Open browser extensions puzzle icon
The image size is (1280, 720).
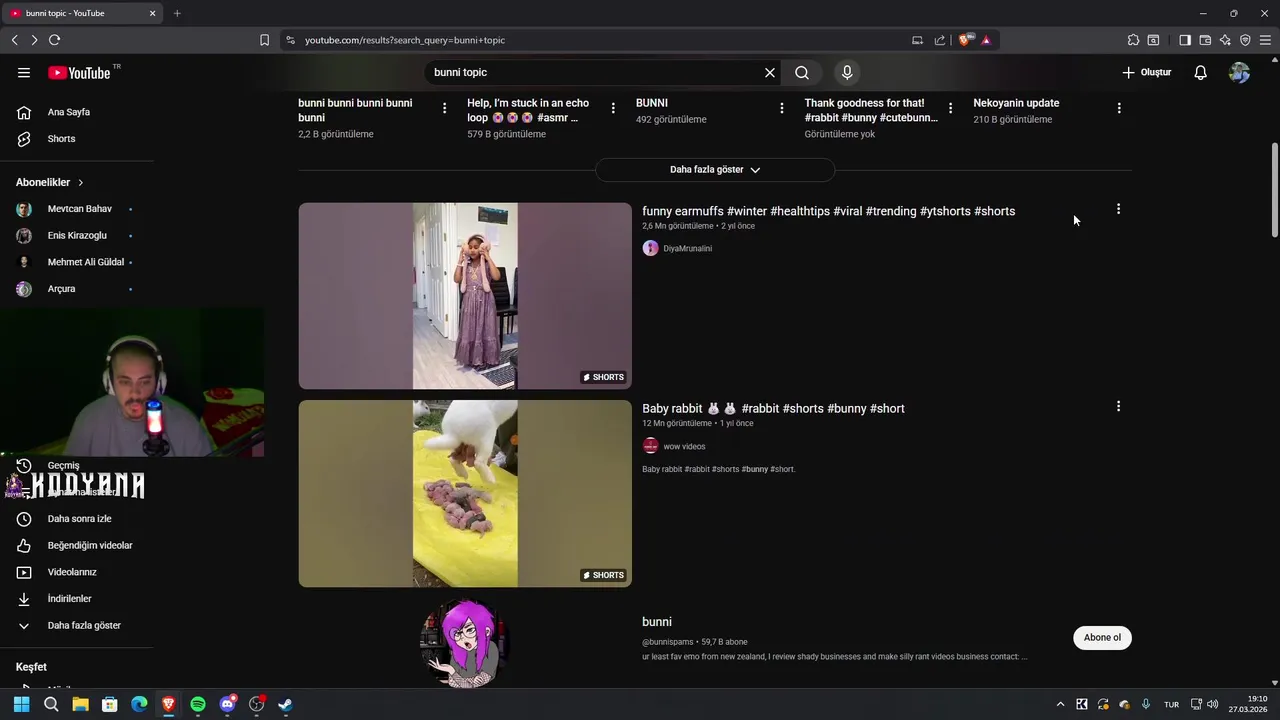coord(1133,40)
